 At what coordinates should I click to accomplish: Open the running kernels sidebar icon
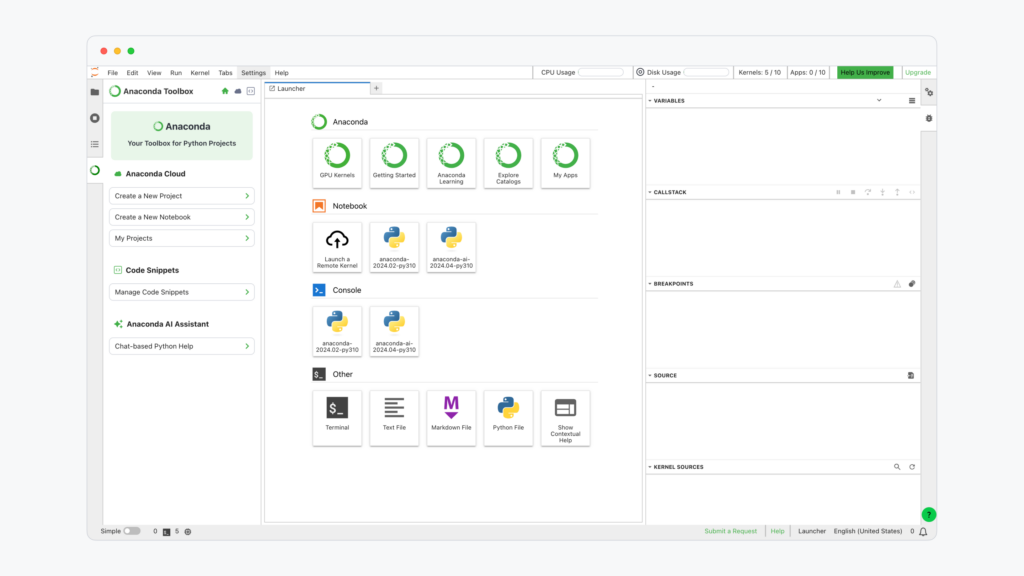pyautogui.click(x=95, y=118)
